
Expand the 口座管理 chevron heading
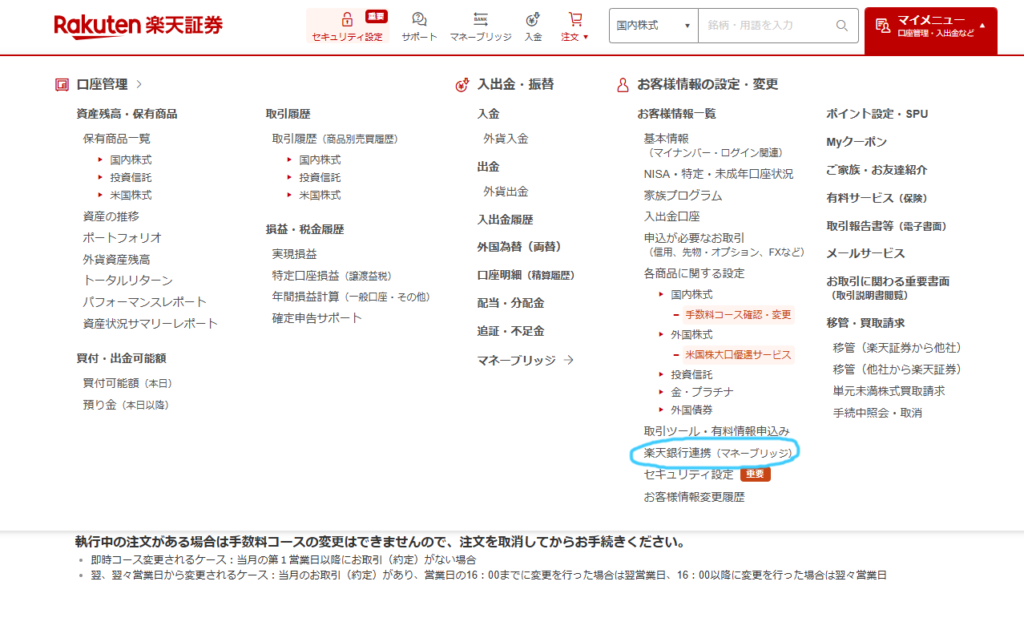pos(138,85)
